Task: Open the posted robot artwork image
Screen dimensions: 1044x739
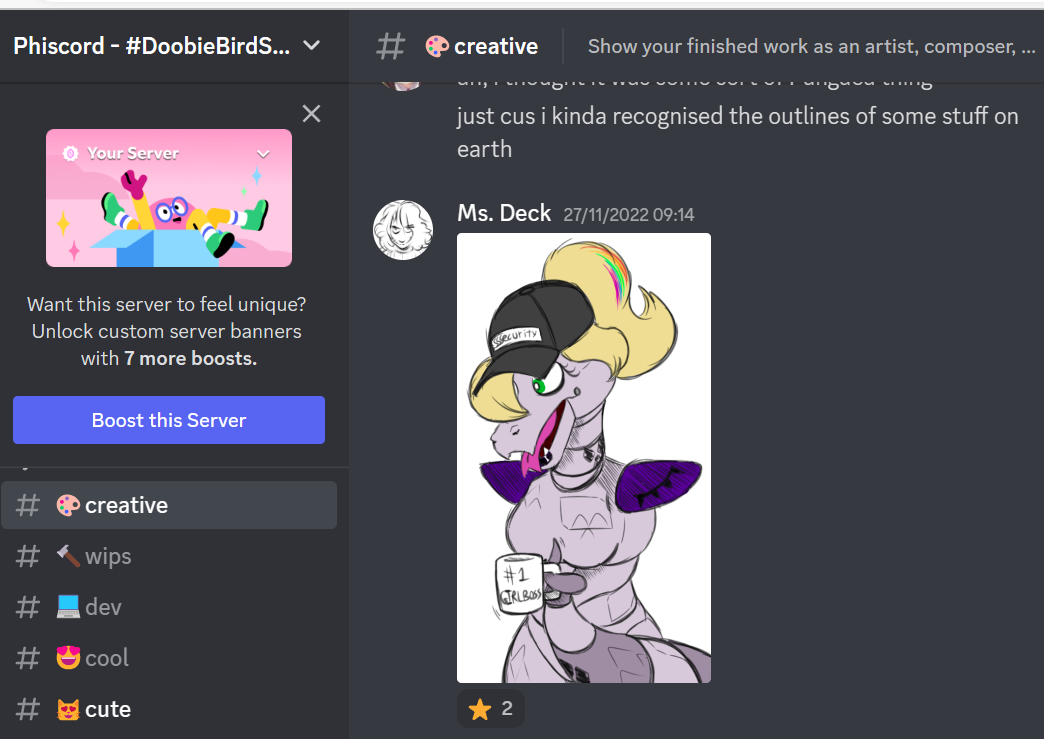Action: 584,458
